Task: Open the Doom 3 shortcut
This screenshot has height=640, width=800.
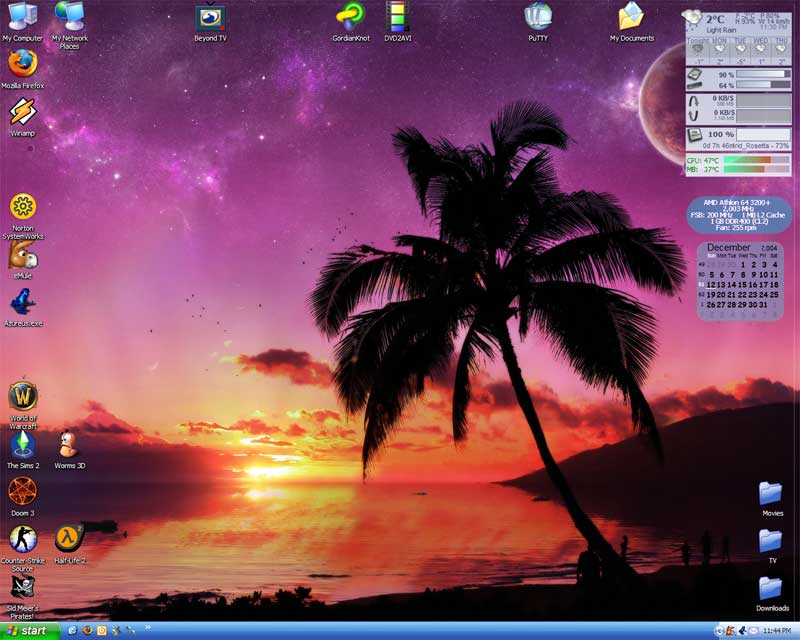Action: (x=22, y=491)
